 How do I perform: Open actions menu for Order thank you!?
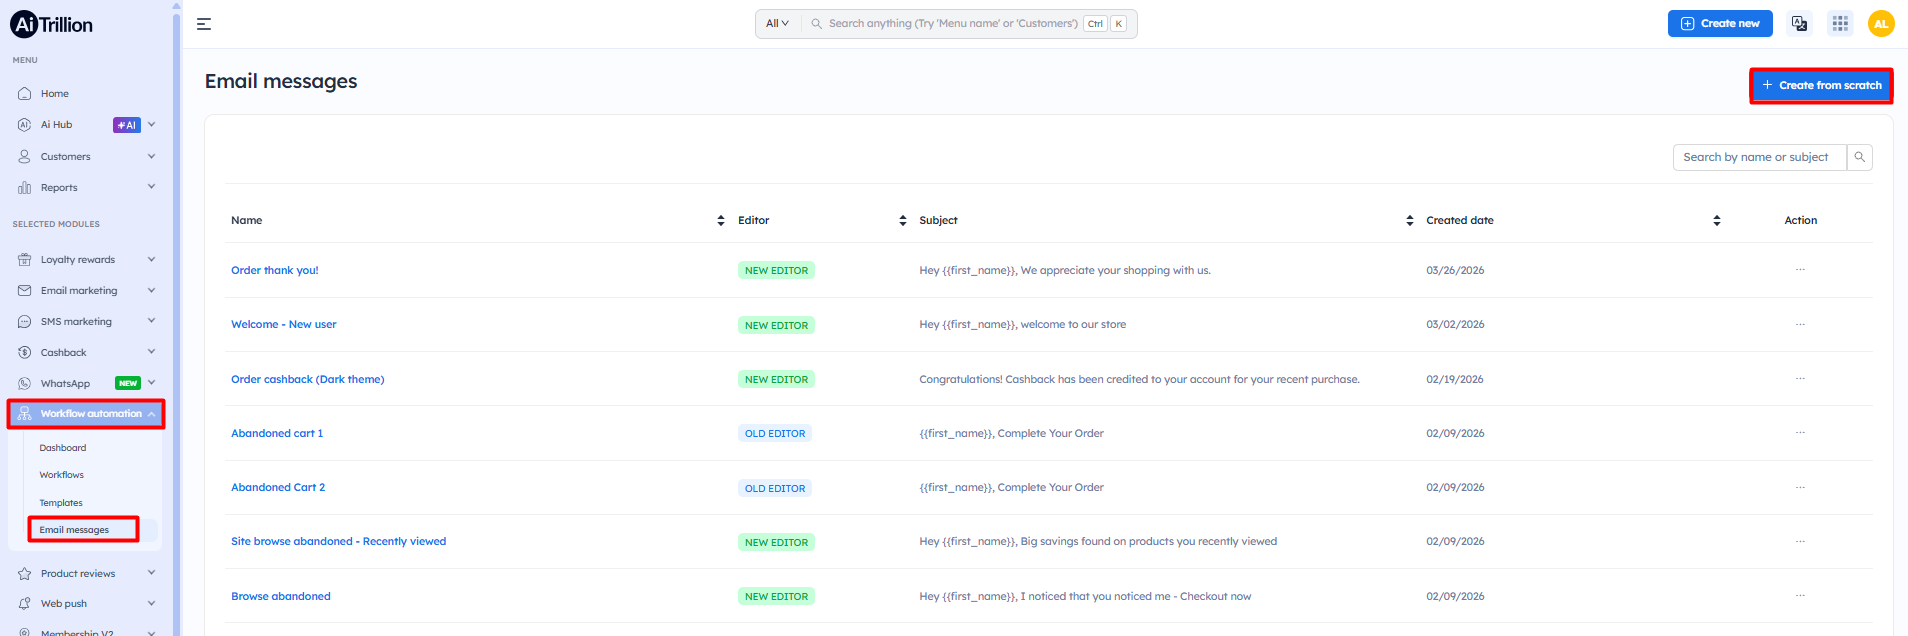[1800, 270]
